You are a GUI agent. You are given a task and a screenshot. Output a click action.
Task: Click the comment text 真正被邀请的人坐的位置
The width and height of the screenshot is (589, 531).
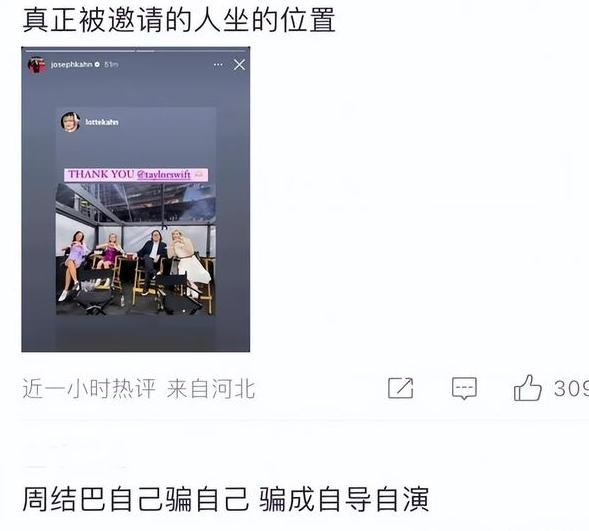[179, 20]
